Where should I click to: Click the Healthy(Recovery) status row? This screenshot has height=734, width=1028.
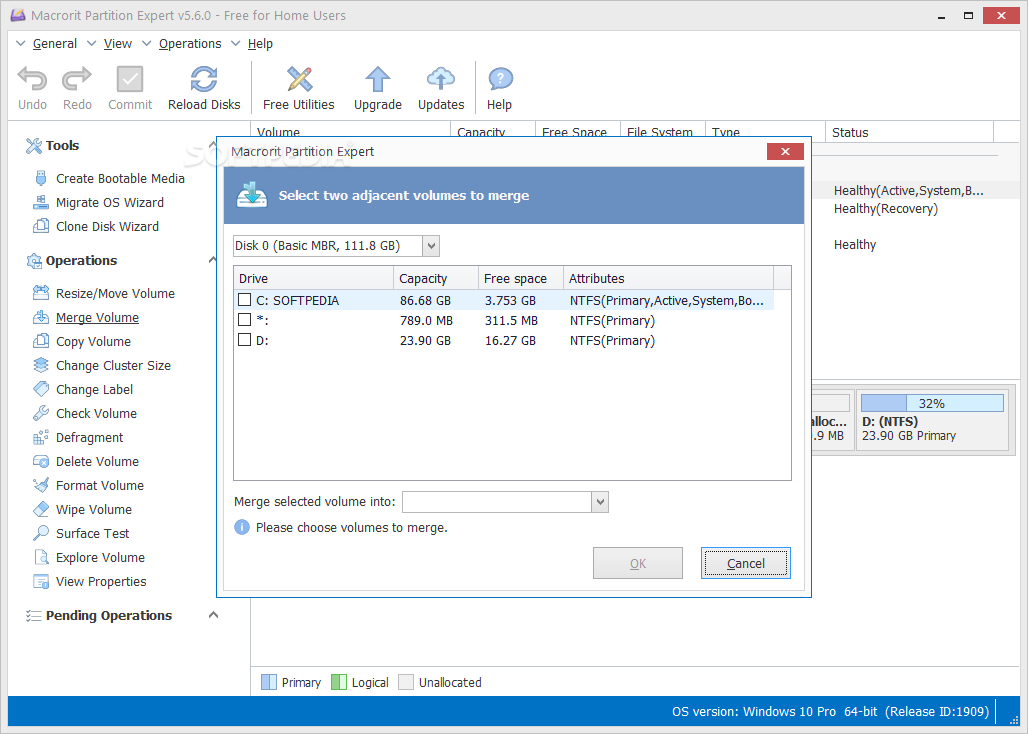886,208
